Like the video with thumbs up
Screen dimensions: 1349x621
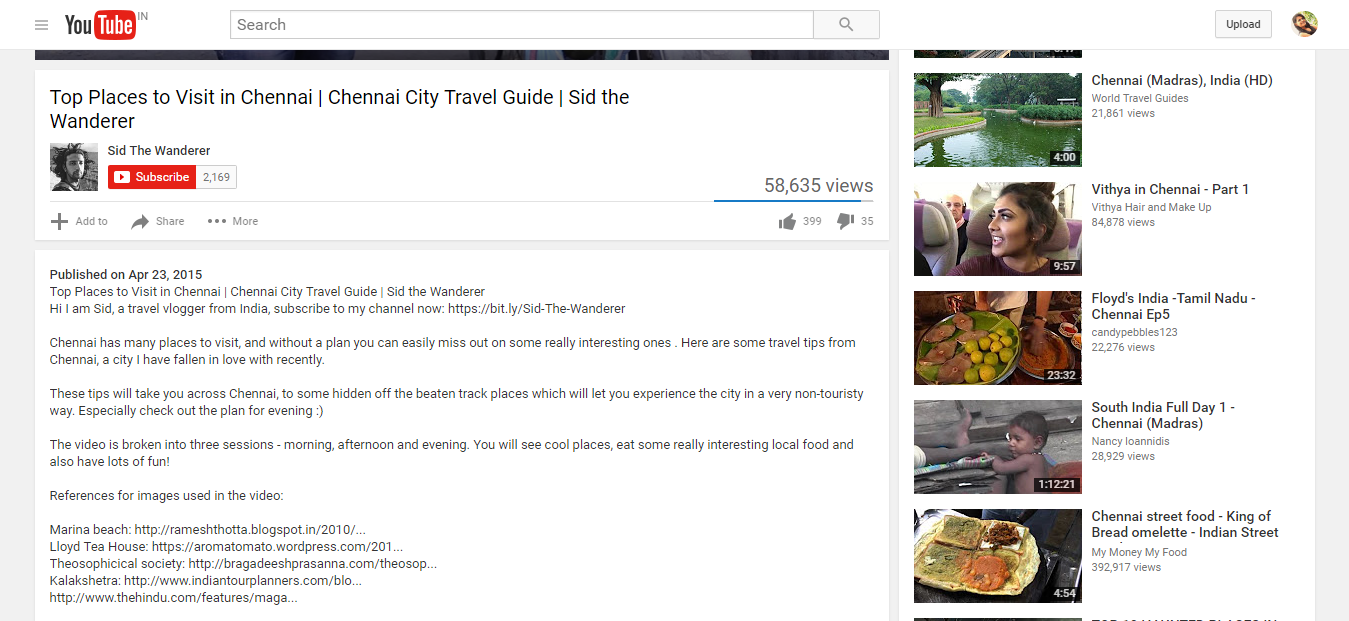tap(788, 221)
